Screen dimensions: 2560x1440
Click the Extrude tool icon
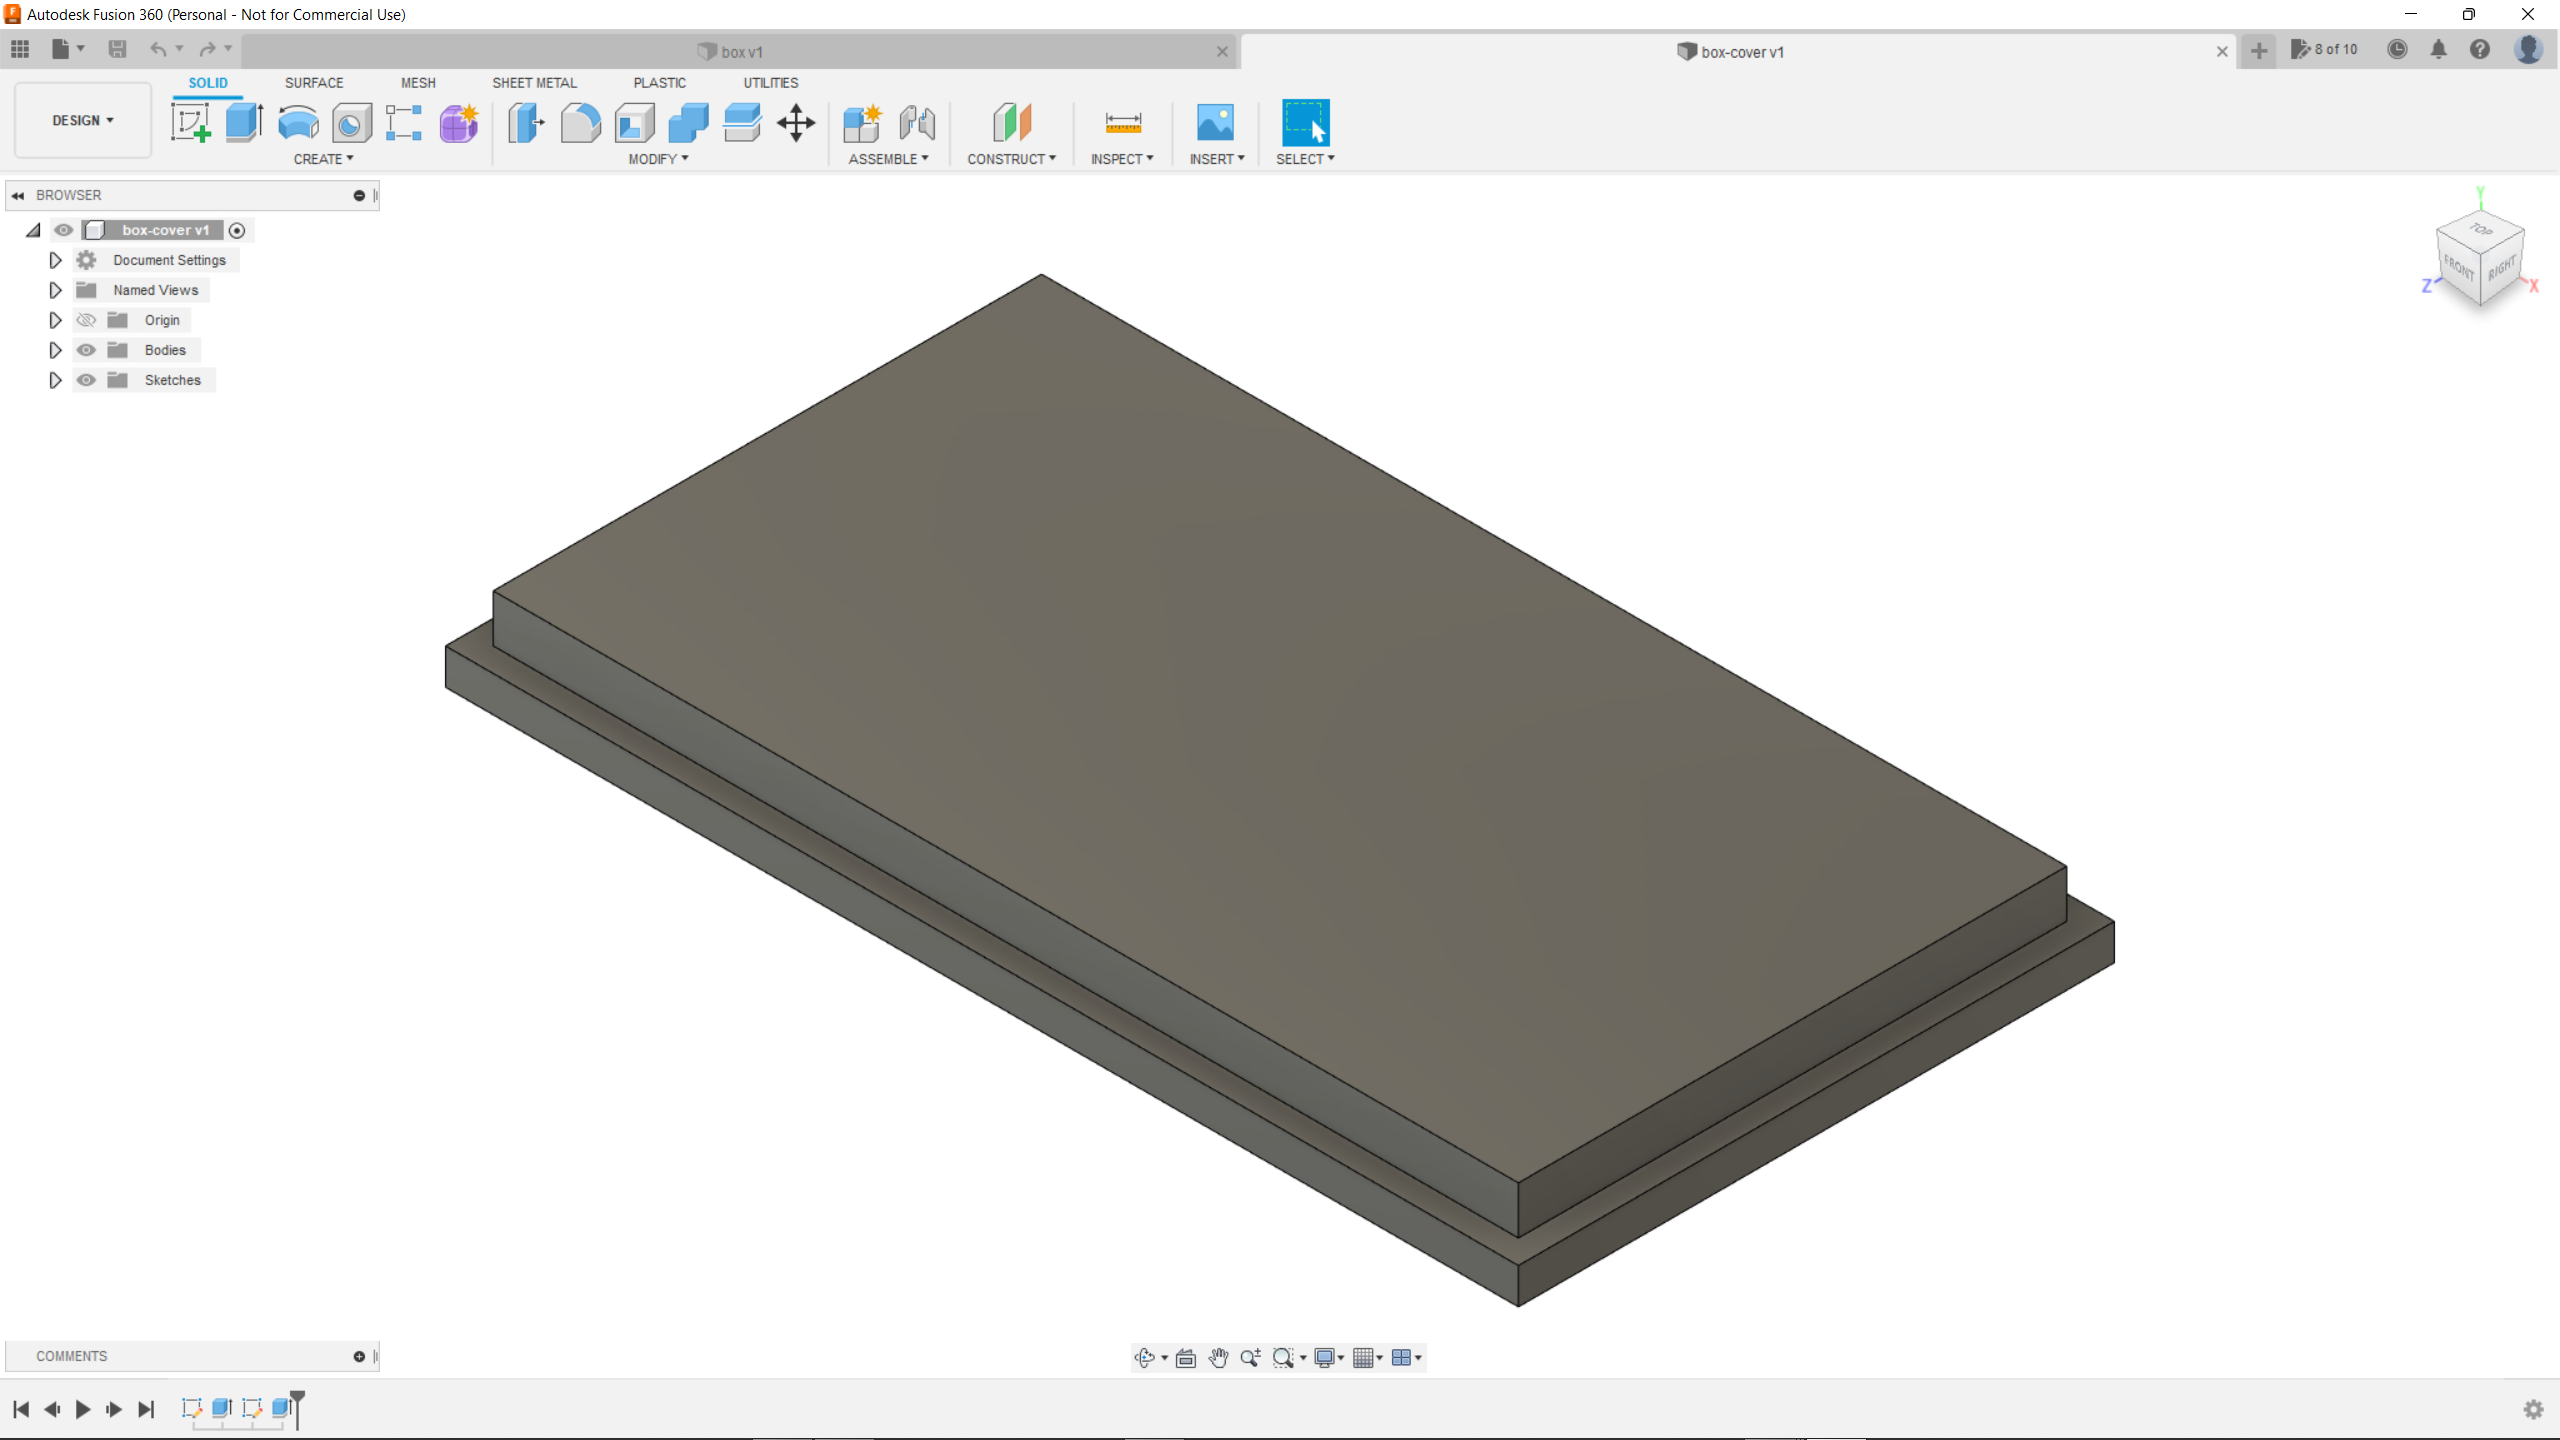(244, 123)
